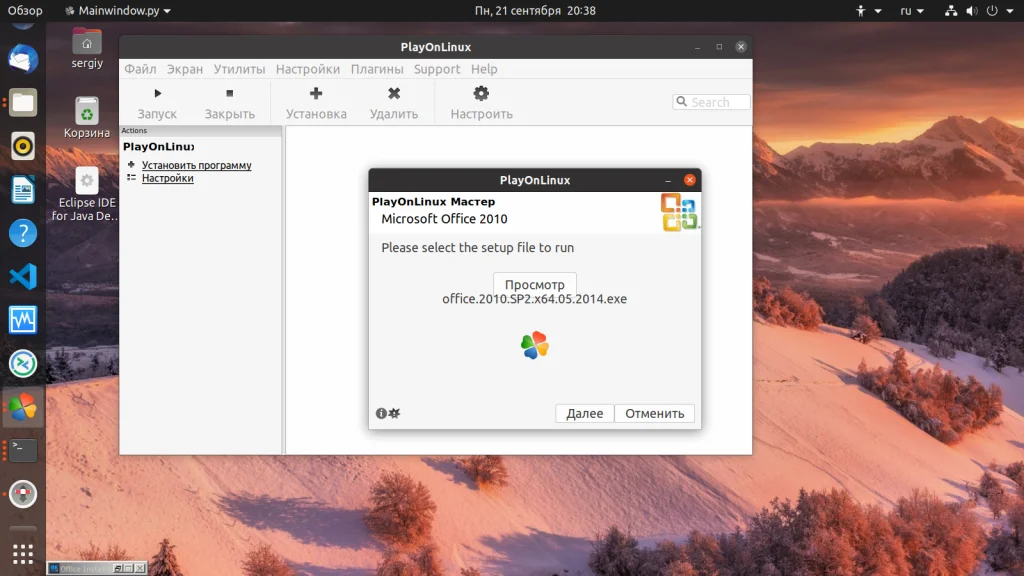Open Установка (Install) from the toolbar
This screenshot has width=1024, height=576.
tap(316, 103)
